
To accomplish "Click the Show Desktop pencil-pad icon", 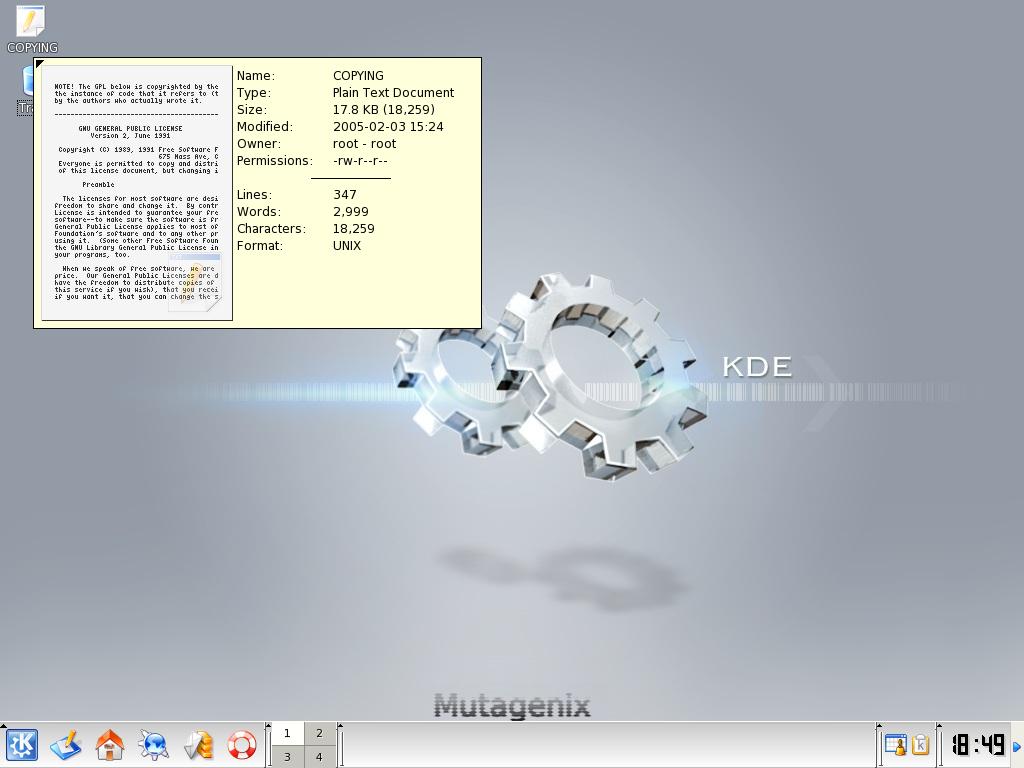I will 65,744.
